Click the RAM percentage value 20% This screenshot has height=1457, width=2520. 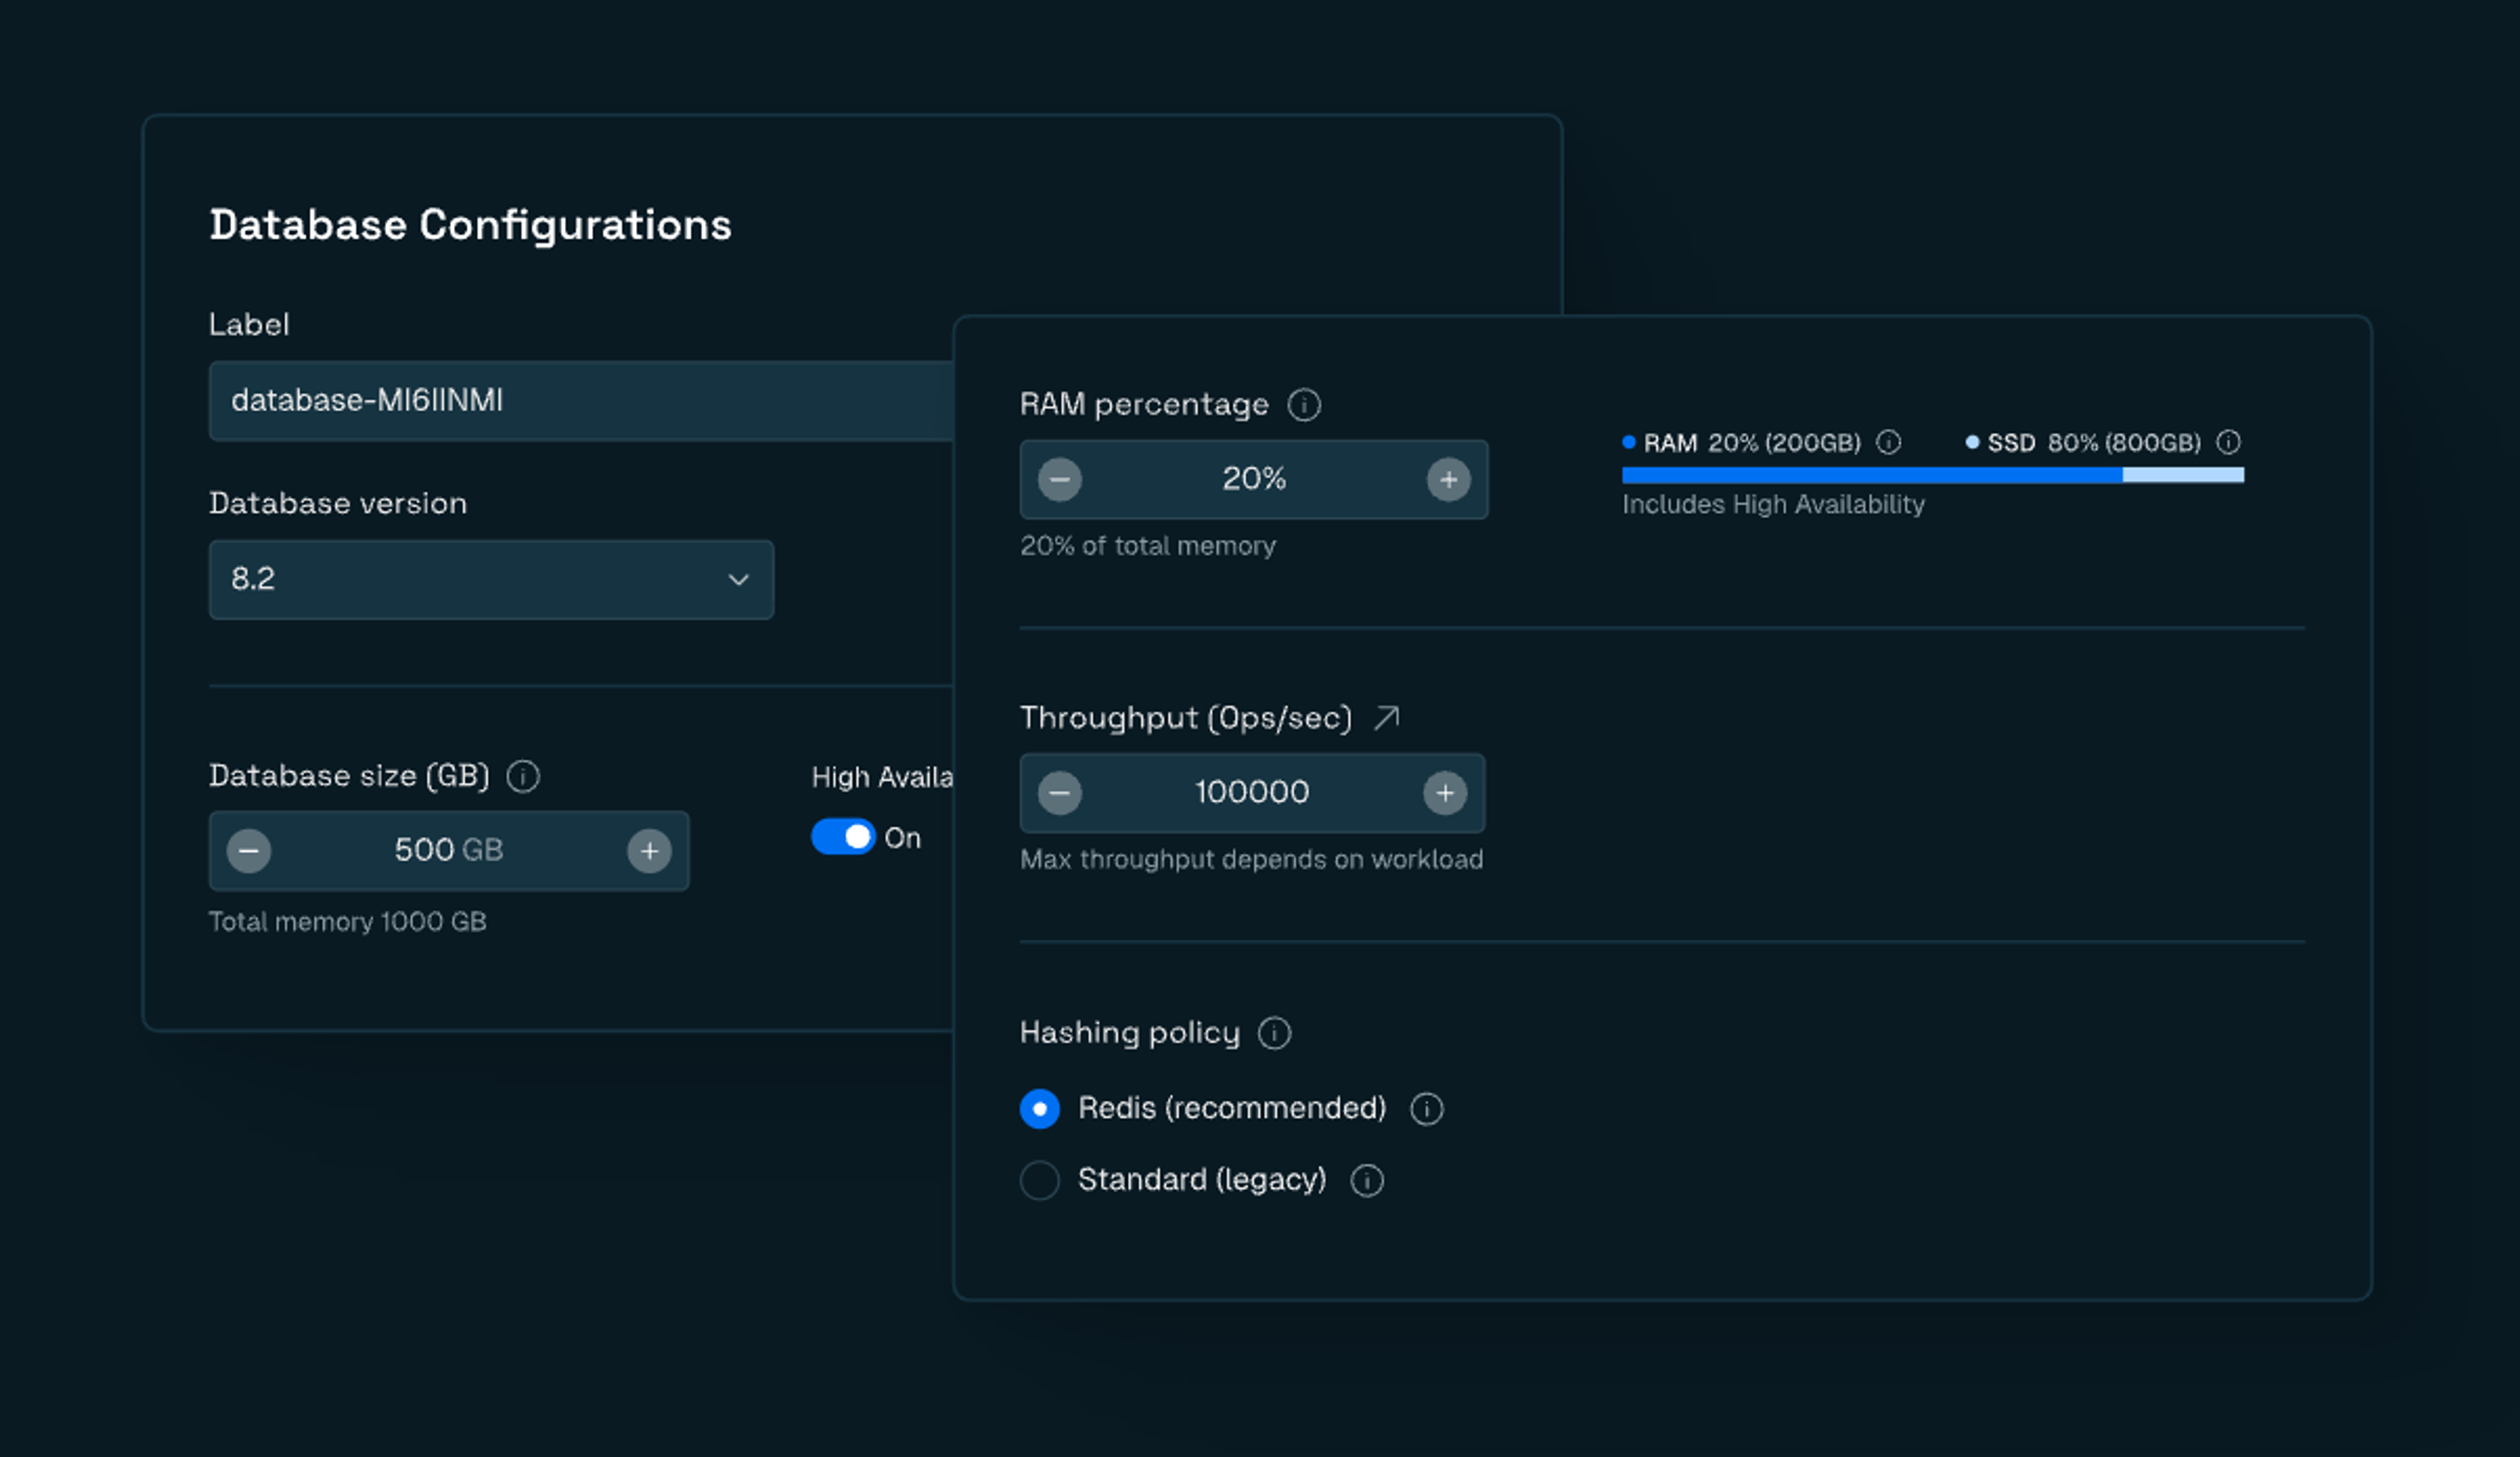[x=1254, y=479]
